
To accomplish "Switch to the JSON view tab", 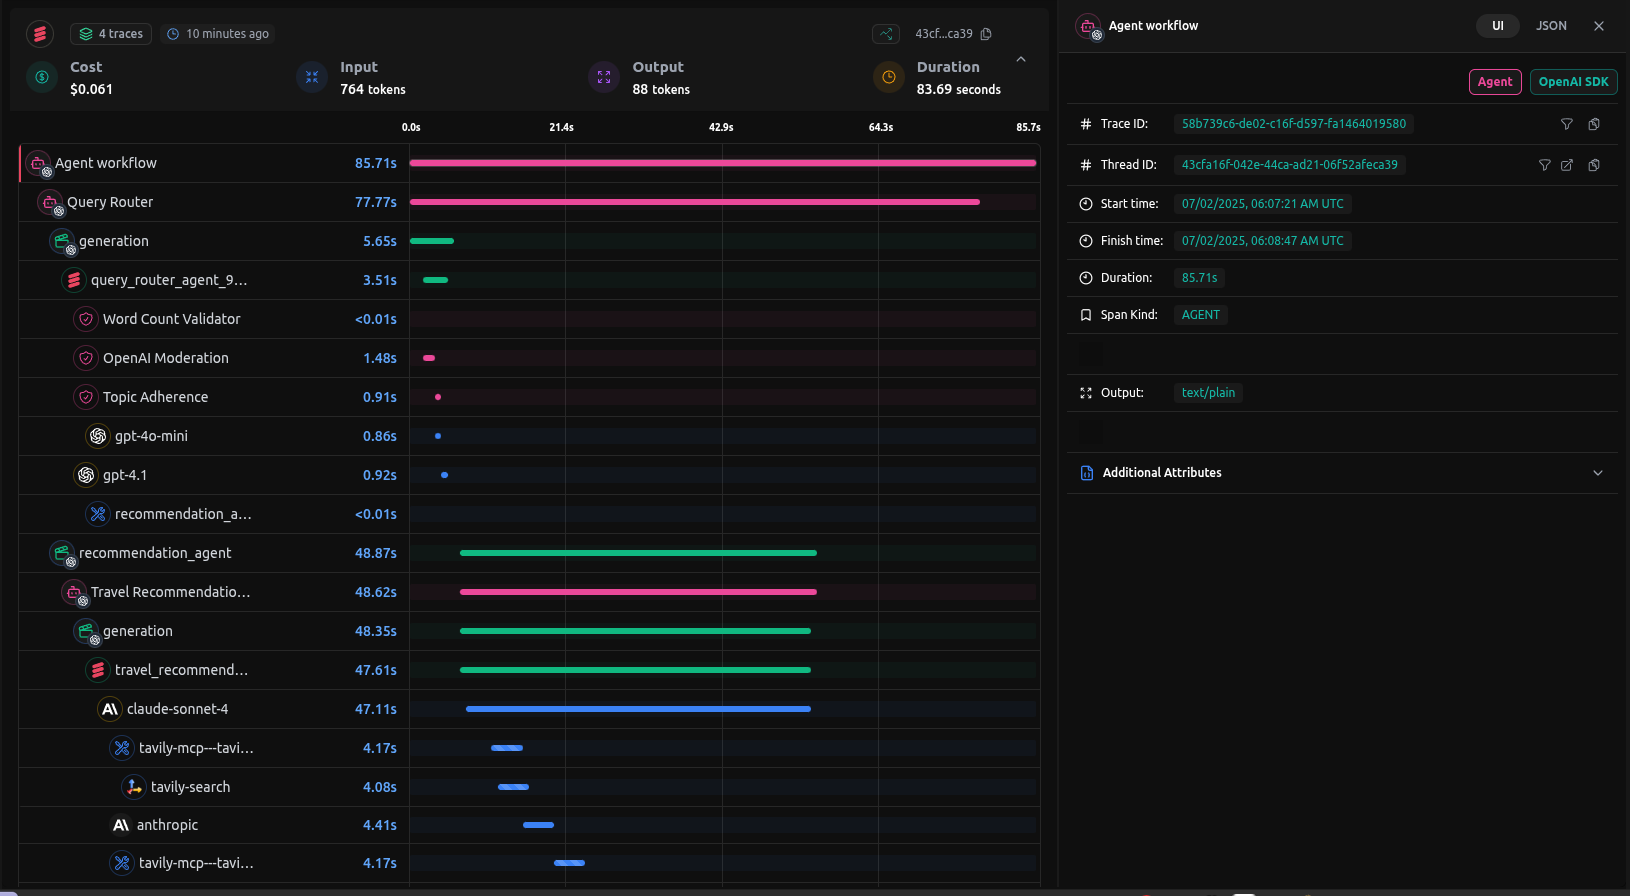I will (1551, 26).
